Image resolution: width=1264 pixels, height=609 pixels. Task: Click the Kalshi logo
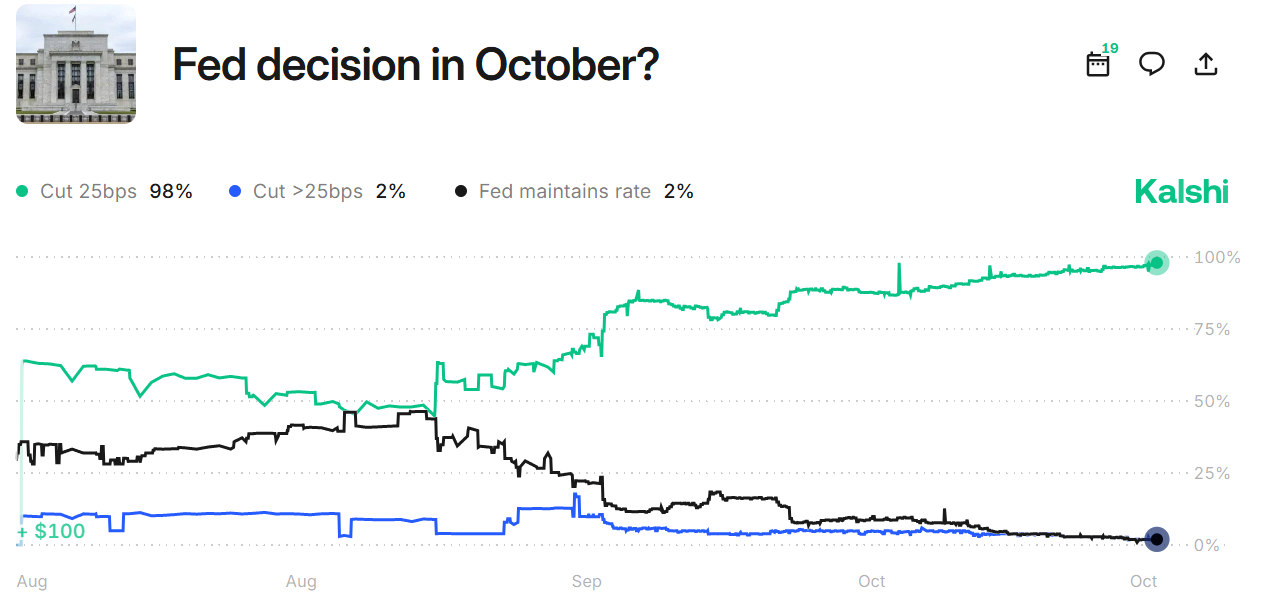[x=1181, y=191]
